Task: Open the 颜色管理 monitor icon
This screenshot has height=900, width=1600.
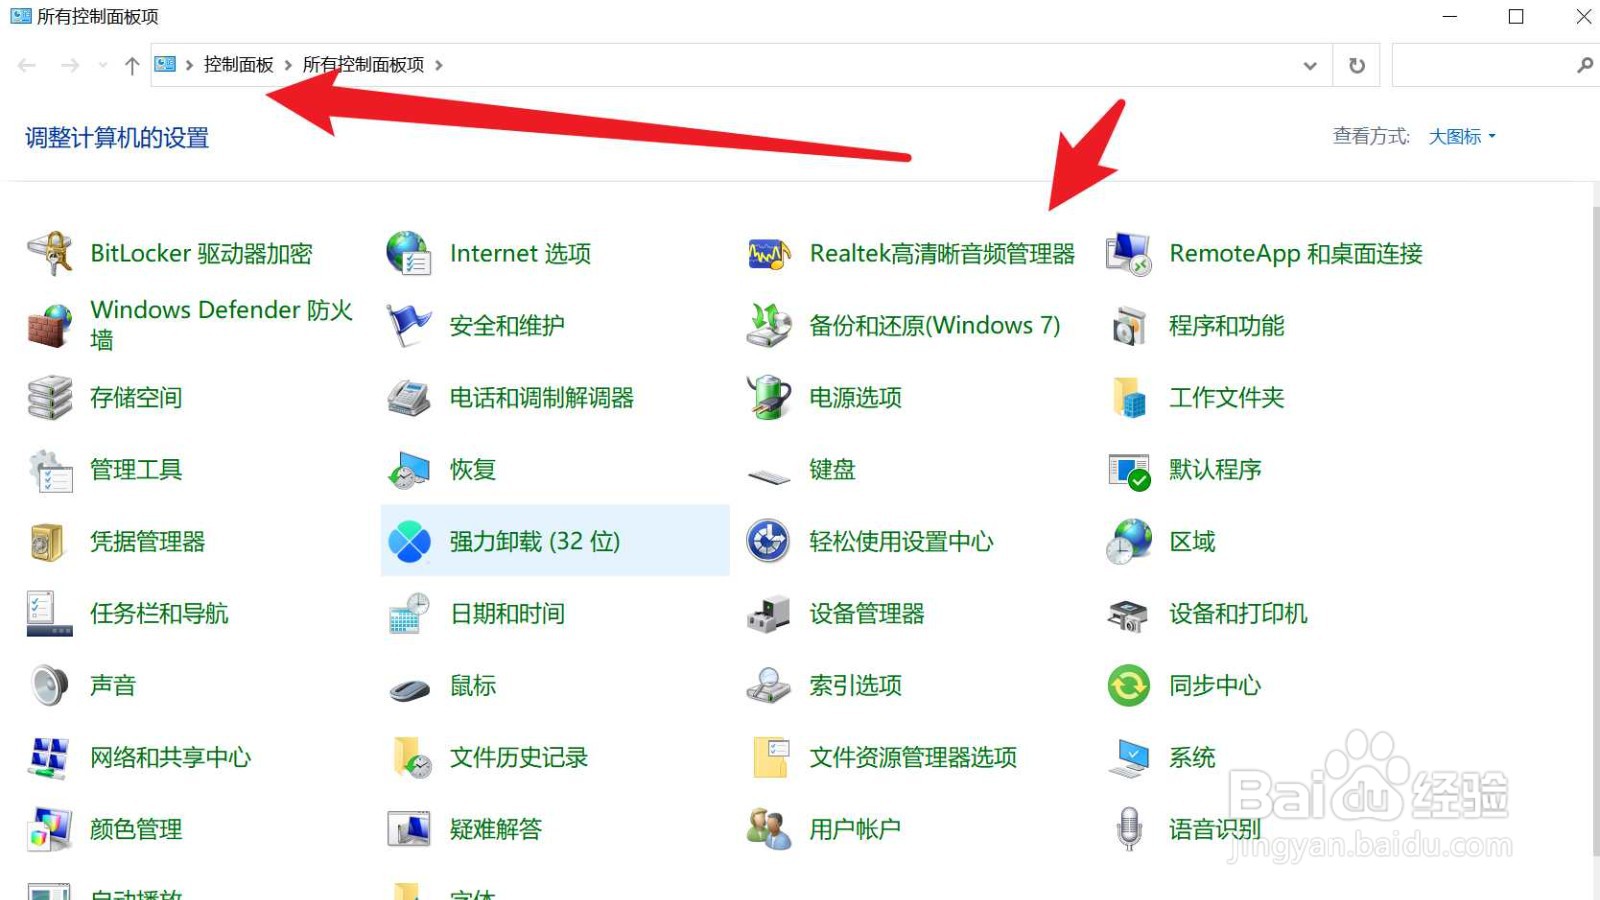Action: click(49, 829)
